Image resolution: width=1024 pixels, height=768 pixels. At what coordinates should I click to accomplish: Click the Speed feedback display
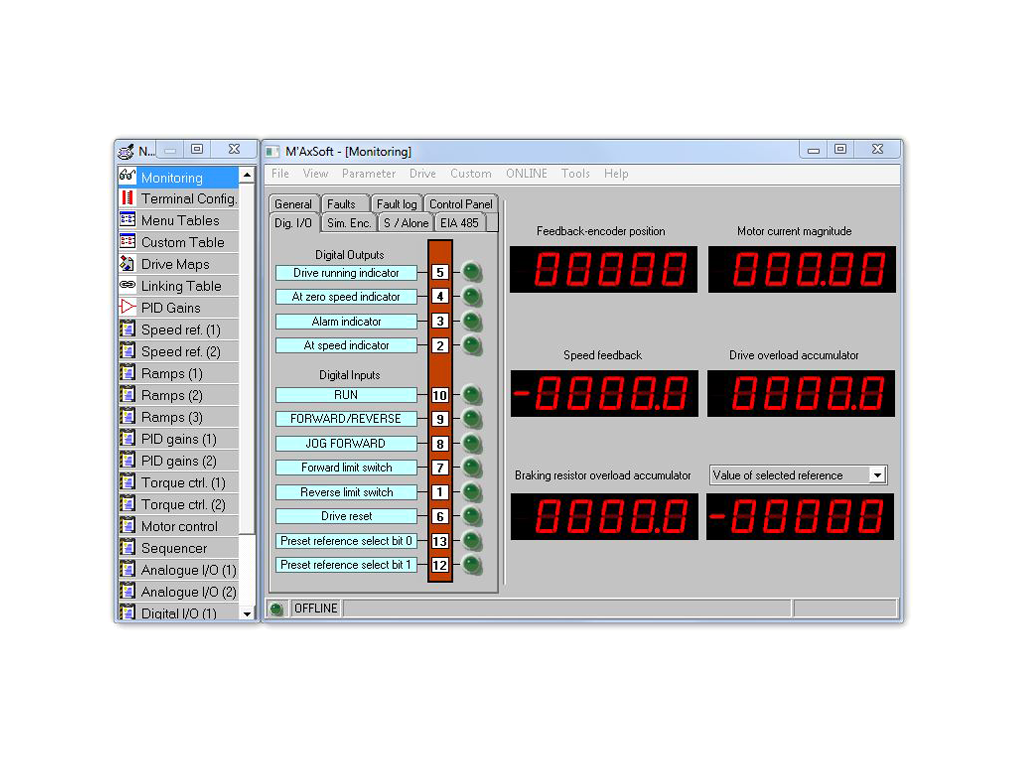coord(603,394)
